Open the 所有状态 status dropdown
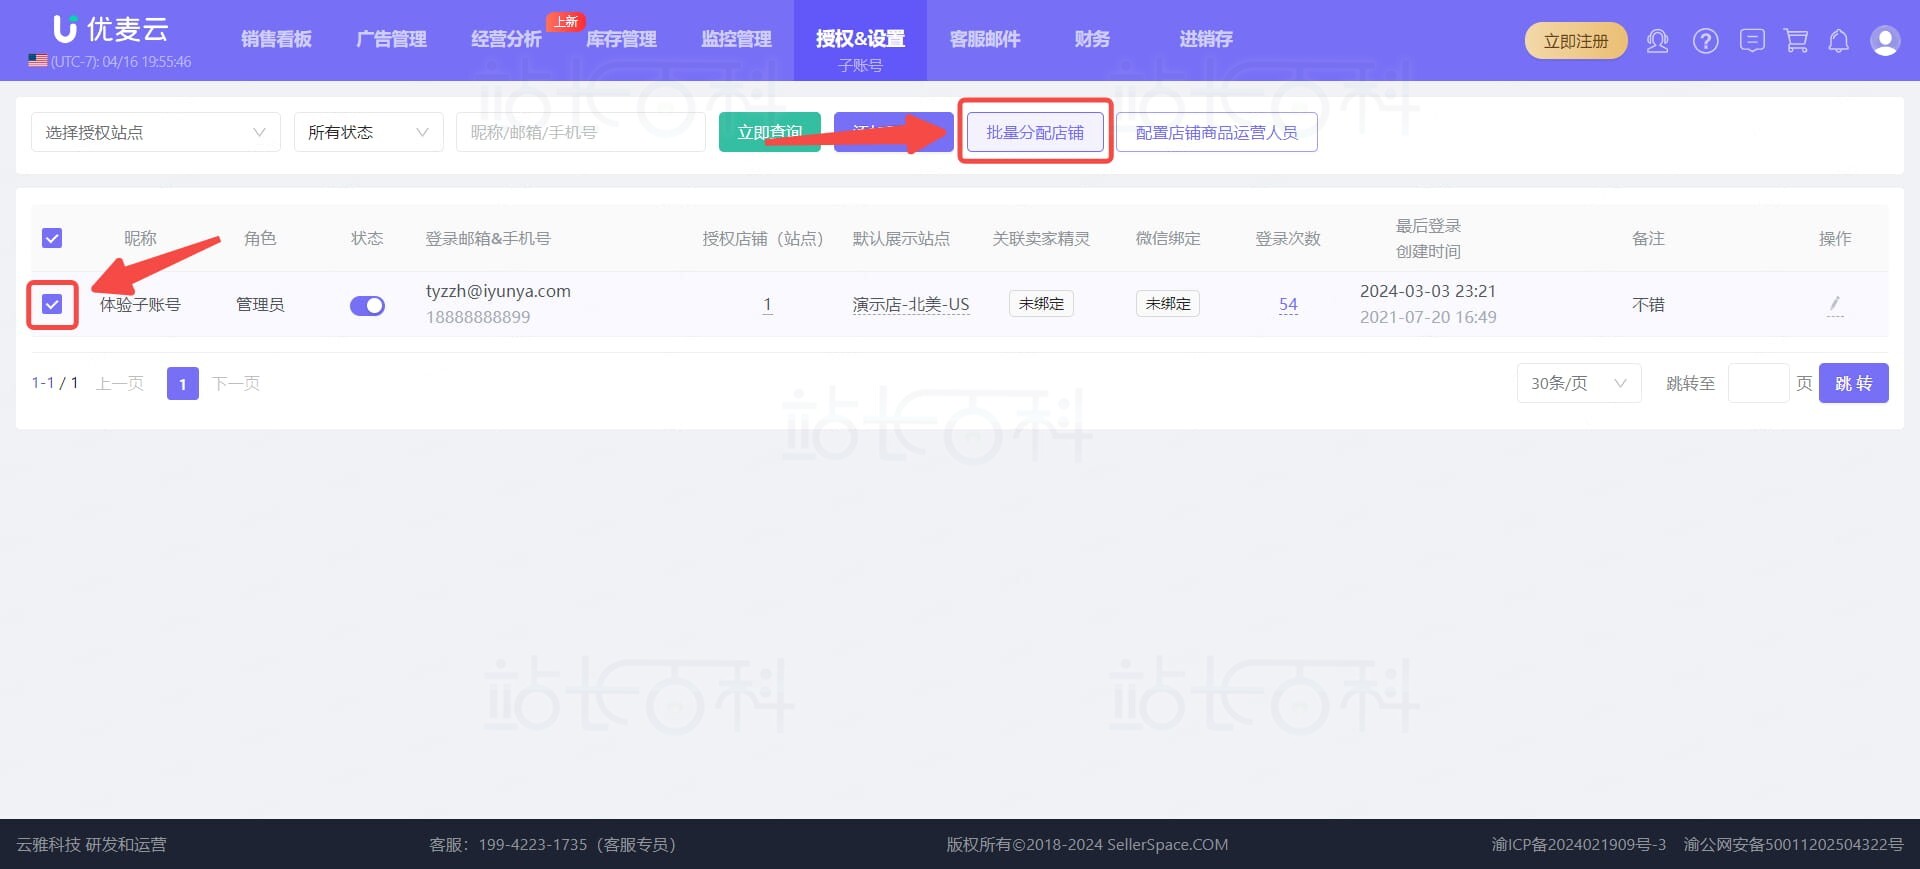Image resolution: width=1920 pixels, height=869 pixels. (x=367, y=132)
